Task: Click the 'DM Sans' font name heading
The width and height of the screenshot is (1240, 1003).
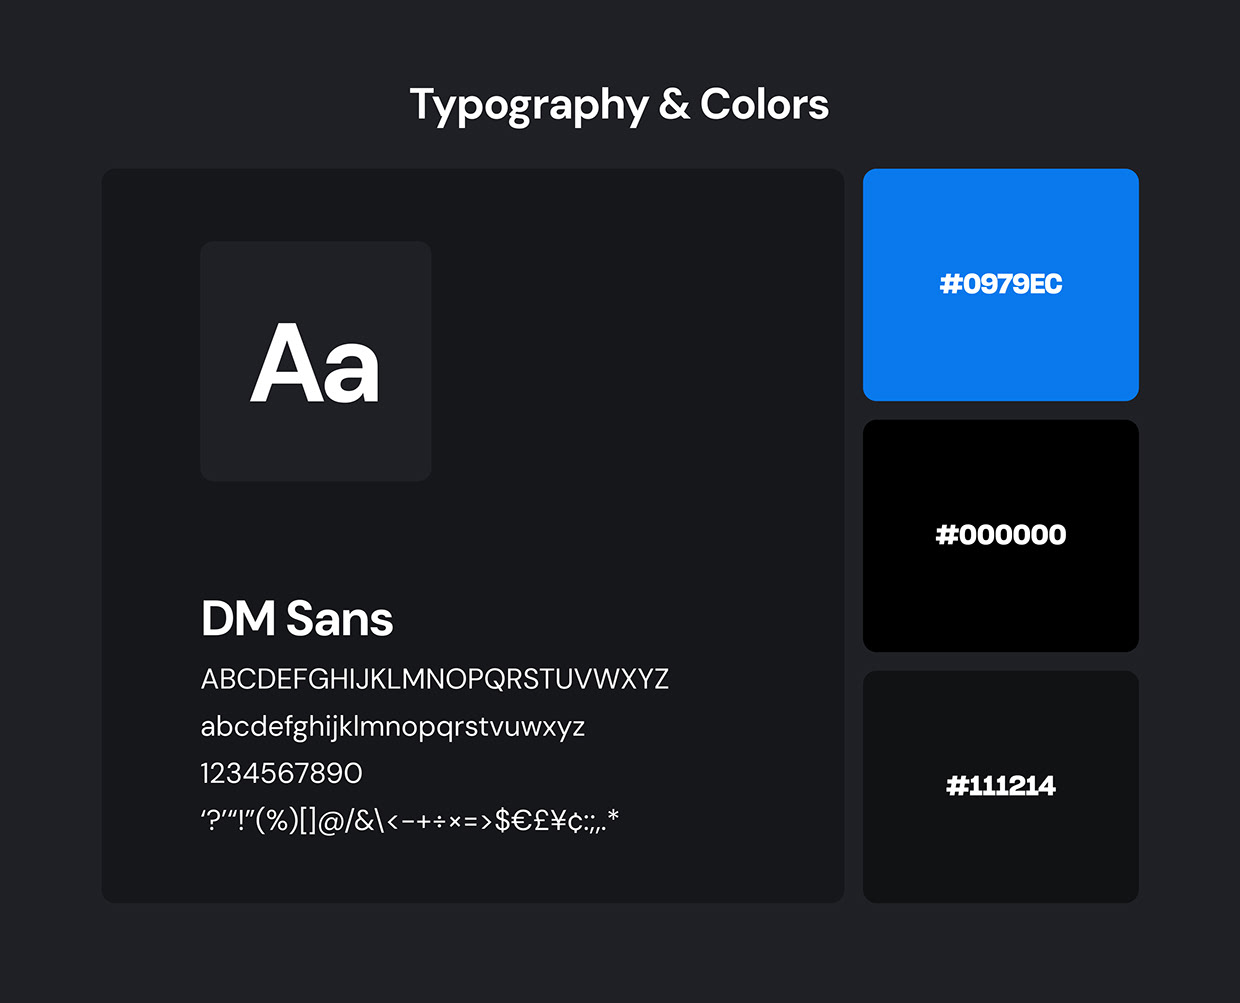Action: pos(297,619)
